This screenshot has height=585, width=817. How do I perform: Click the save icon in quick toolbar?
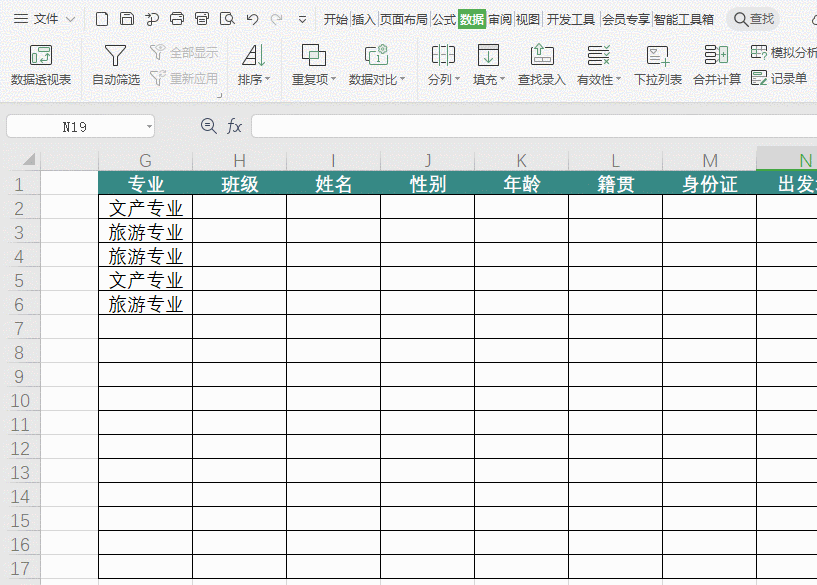[x=127, y=19]
